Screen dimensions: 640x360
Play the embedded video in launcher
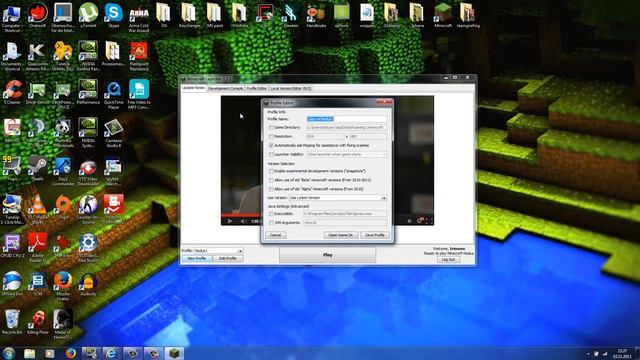pos(230,221)
